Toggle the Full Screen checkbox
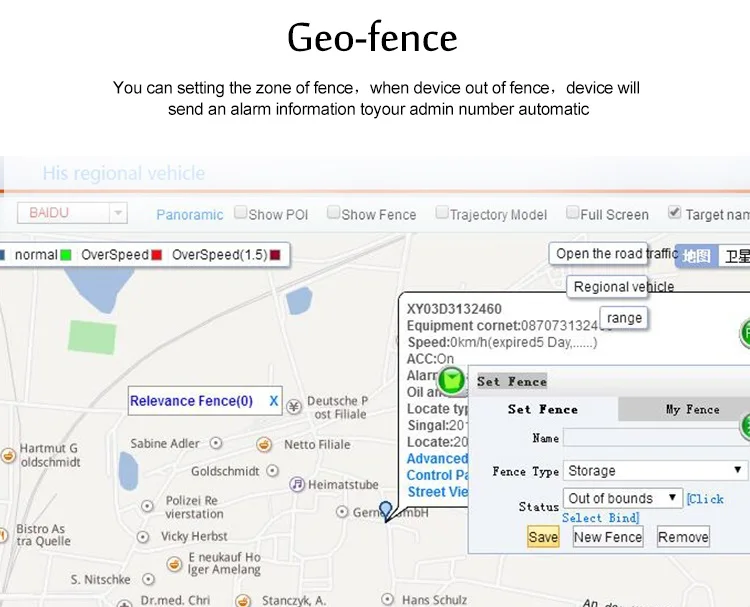Image resolution: width=750 pixels, height=607 pixels. coord(572,212)
